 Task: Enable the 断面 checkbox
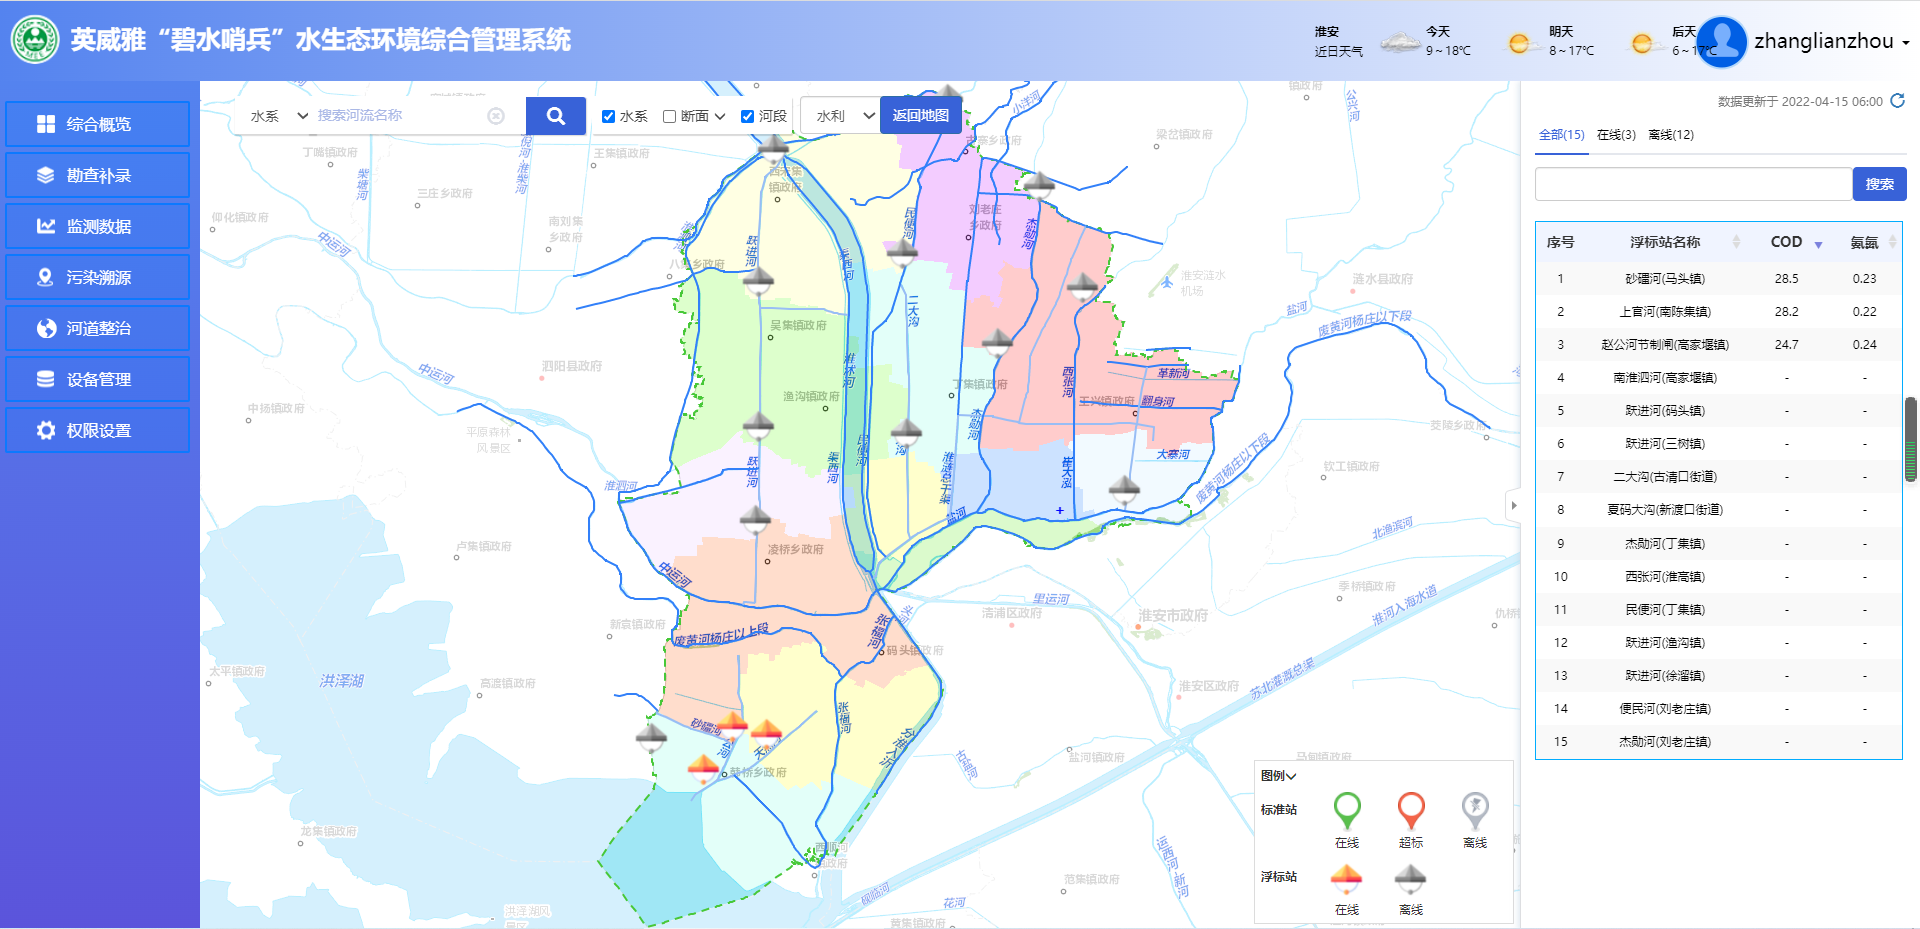[670, 116]
